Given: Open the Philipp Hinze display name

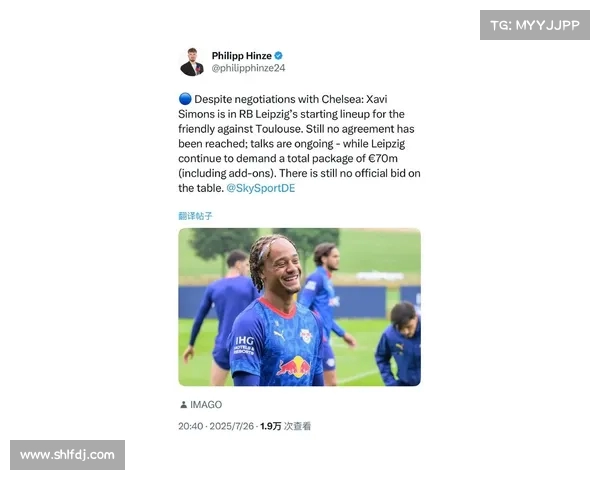Looking at the screenshot, I should coord(242,56).
